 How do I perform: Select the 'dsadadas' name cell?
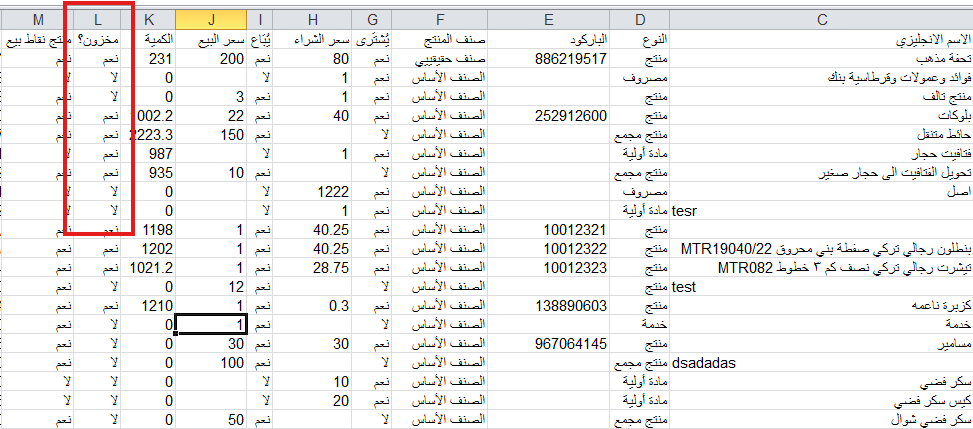coord(822,363)
